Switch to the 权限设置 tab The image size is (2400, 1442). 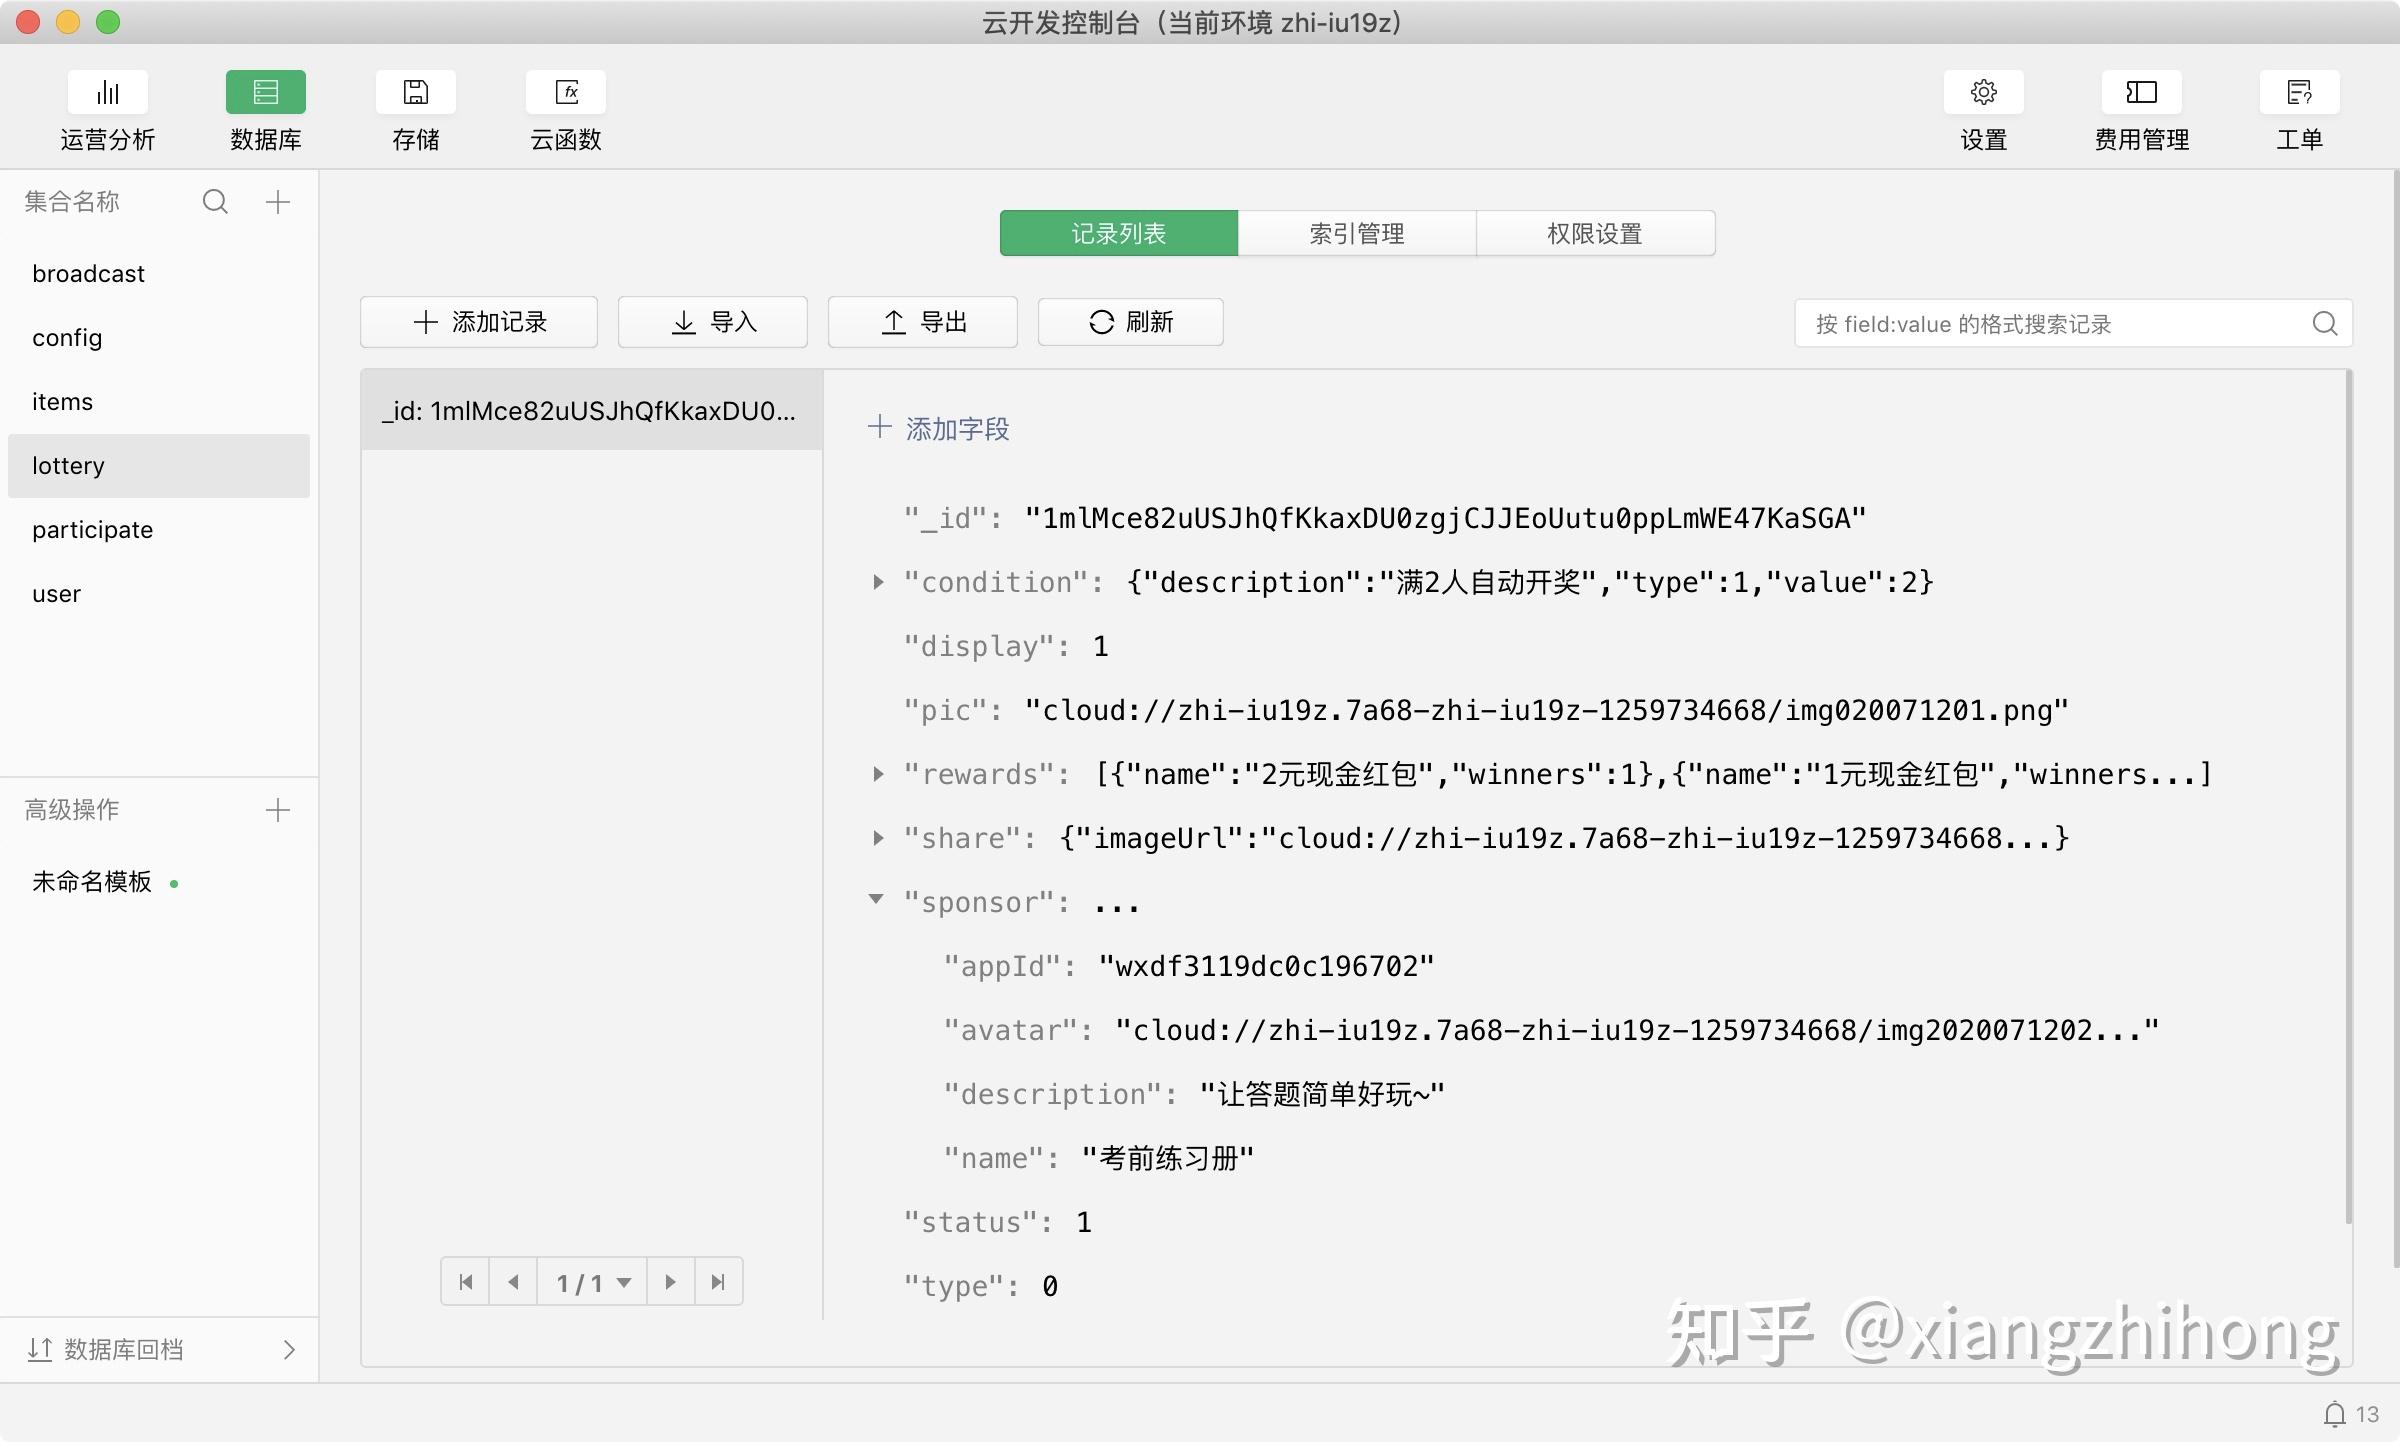1596,233
